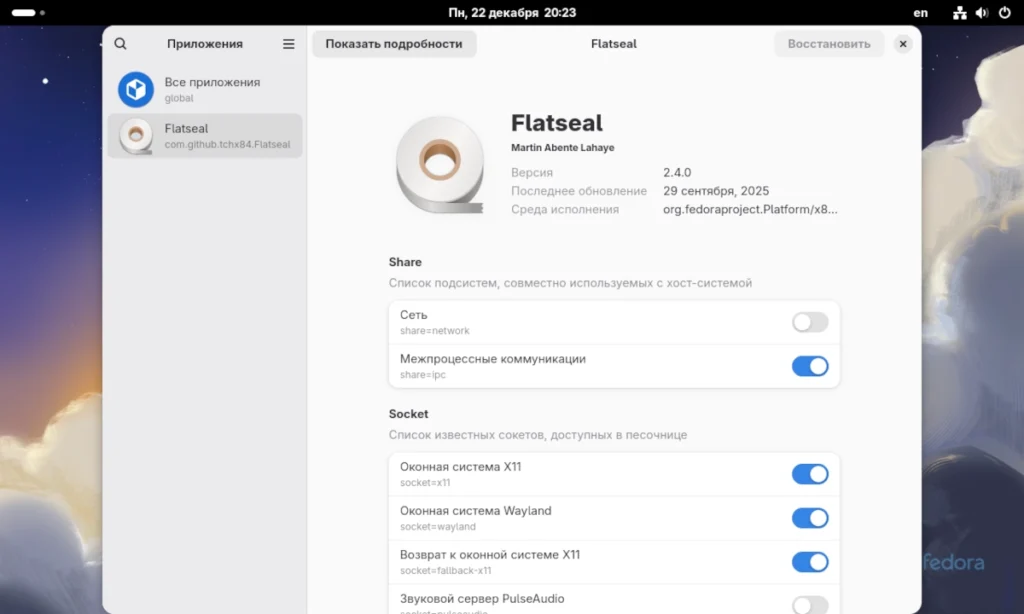The image size is (1024, 614).
Task: Click the large Flatseal app name heading
Action: tap(556, 123)
